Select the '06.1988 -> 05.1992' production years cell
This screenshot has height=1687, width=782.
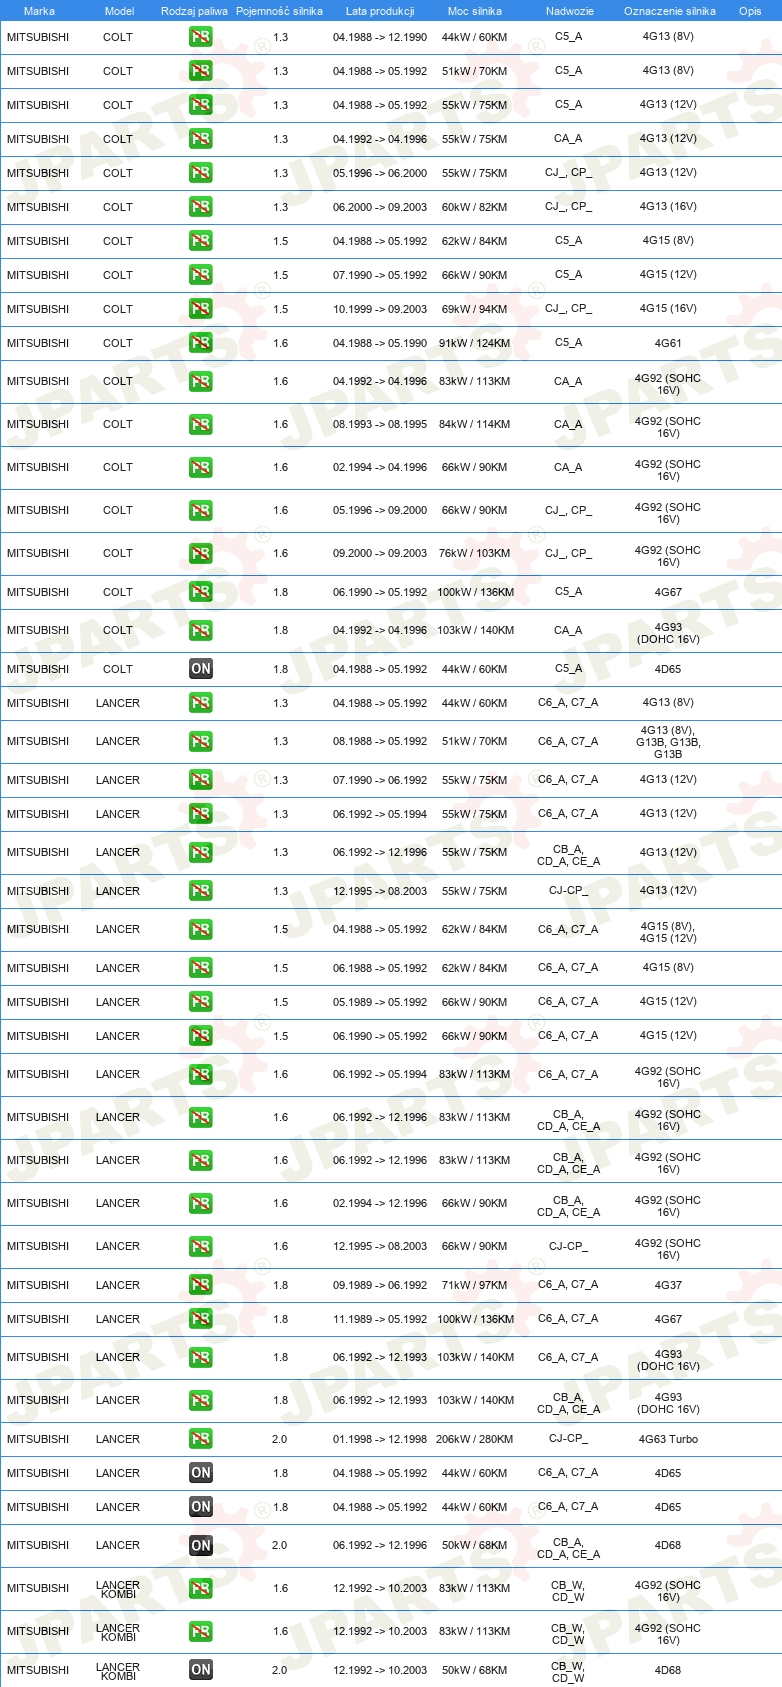pyautogui.click(x=380, y=968)
